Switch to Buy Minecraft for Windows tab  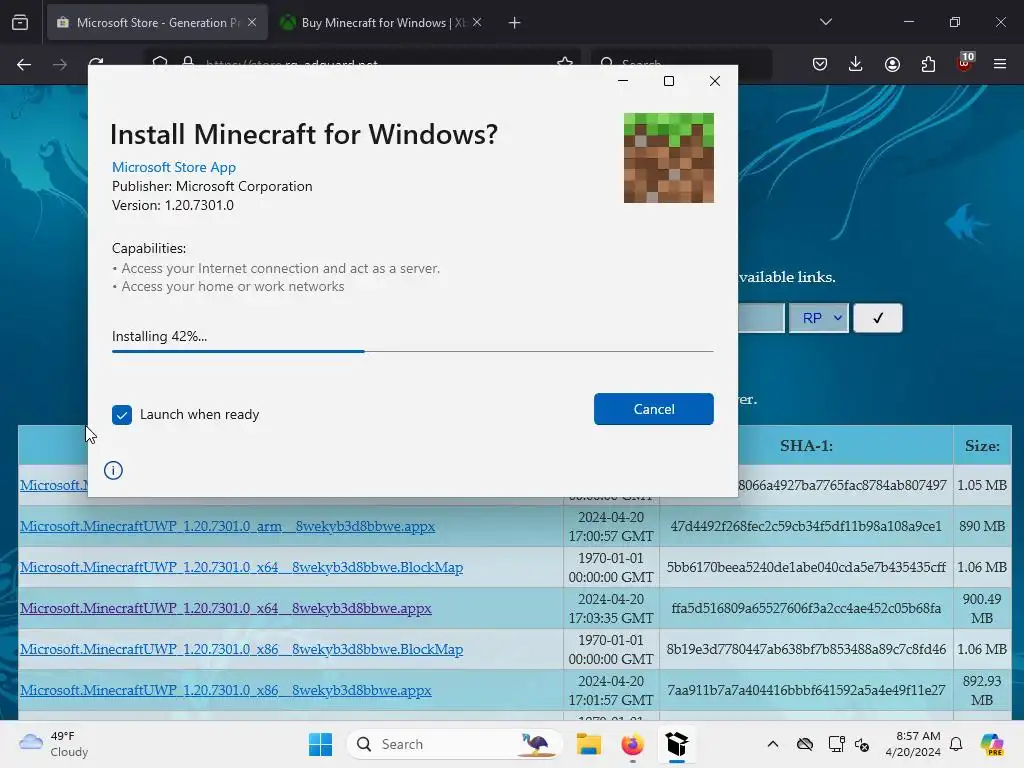pos(383,22)
